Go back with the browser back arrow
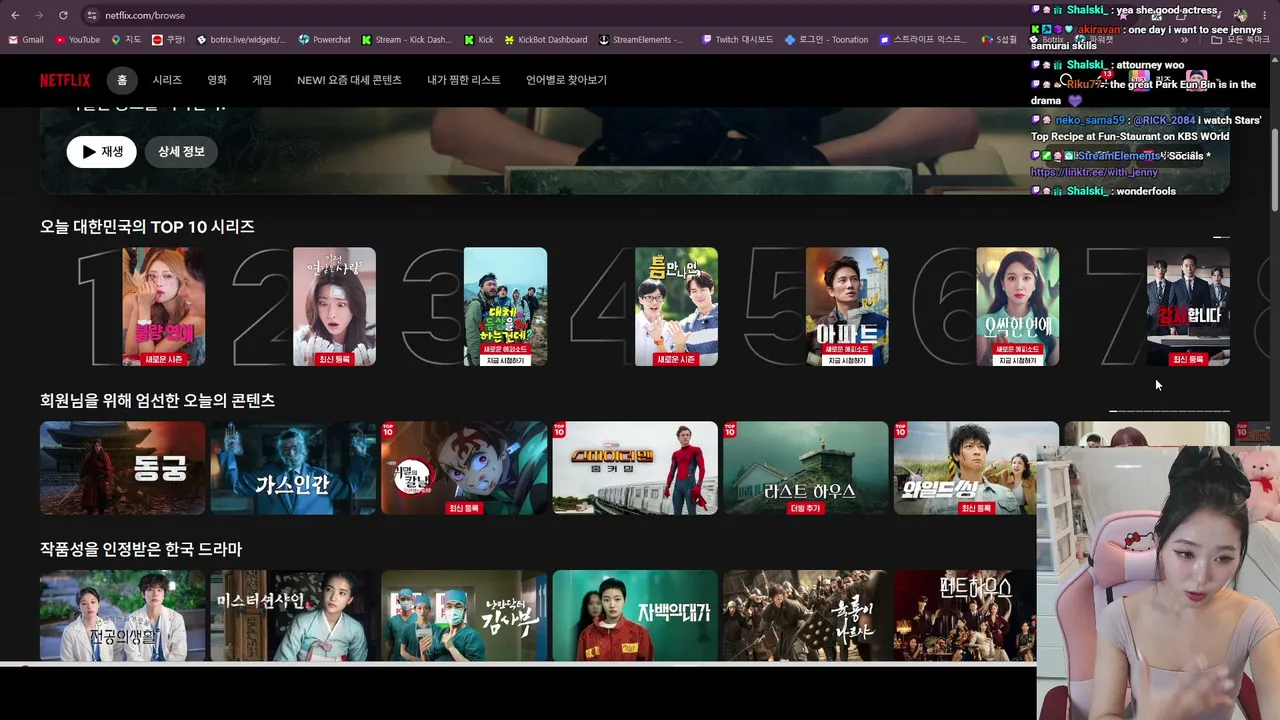 [x=15, y=15]
